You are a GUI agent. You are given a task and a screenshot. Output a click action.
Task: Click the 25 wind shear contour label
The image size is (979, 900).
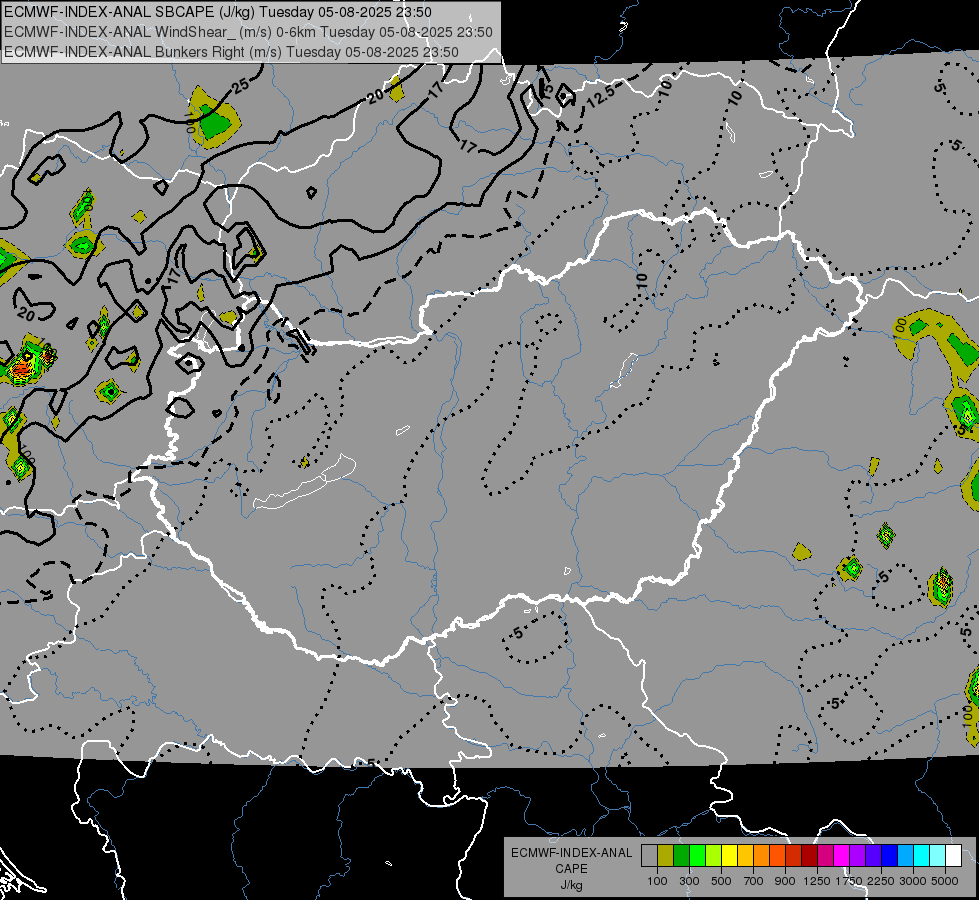tap(241, 85)
